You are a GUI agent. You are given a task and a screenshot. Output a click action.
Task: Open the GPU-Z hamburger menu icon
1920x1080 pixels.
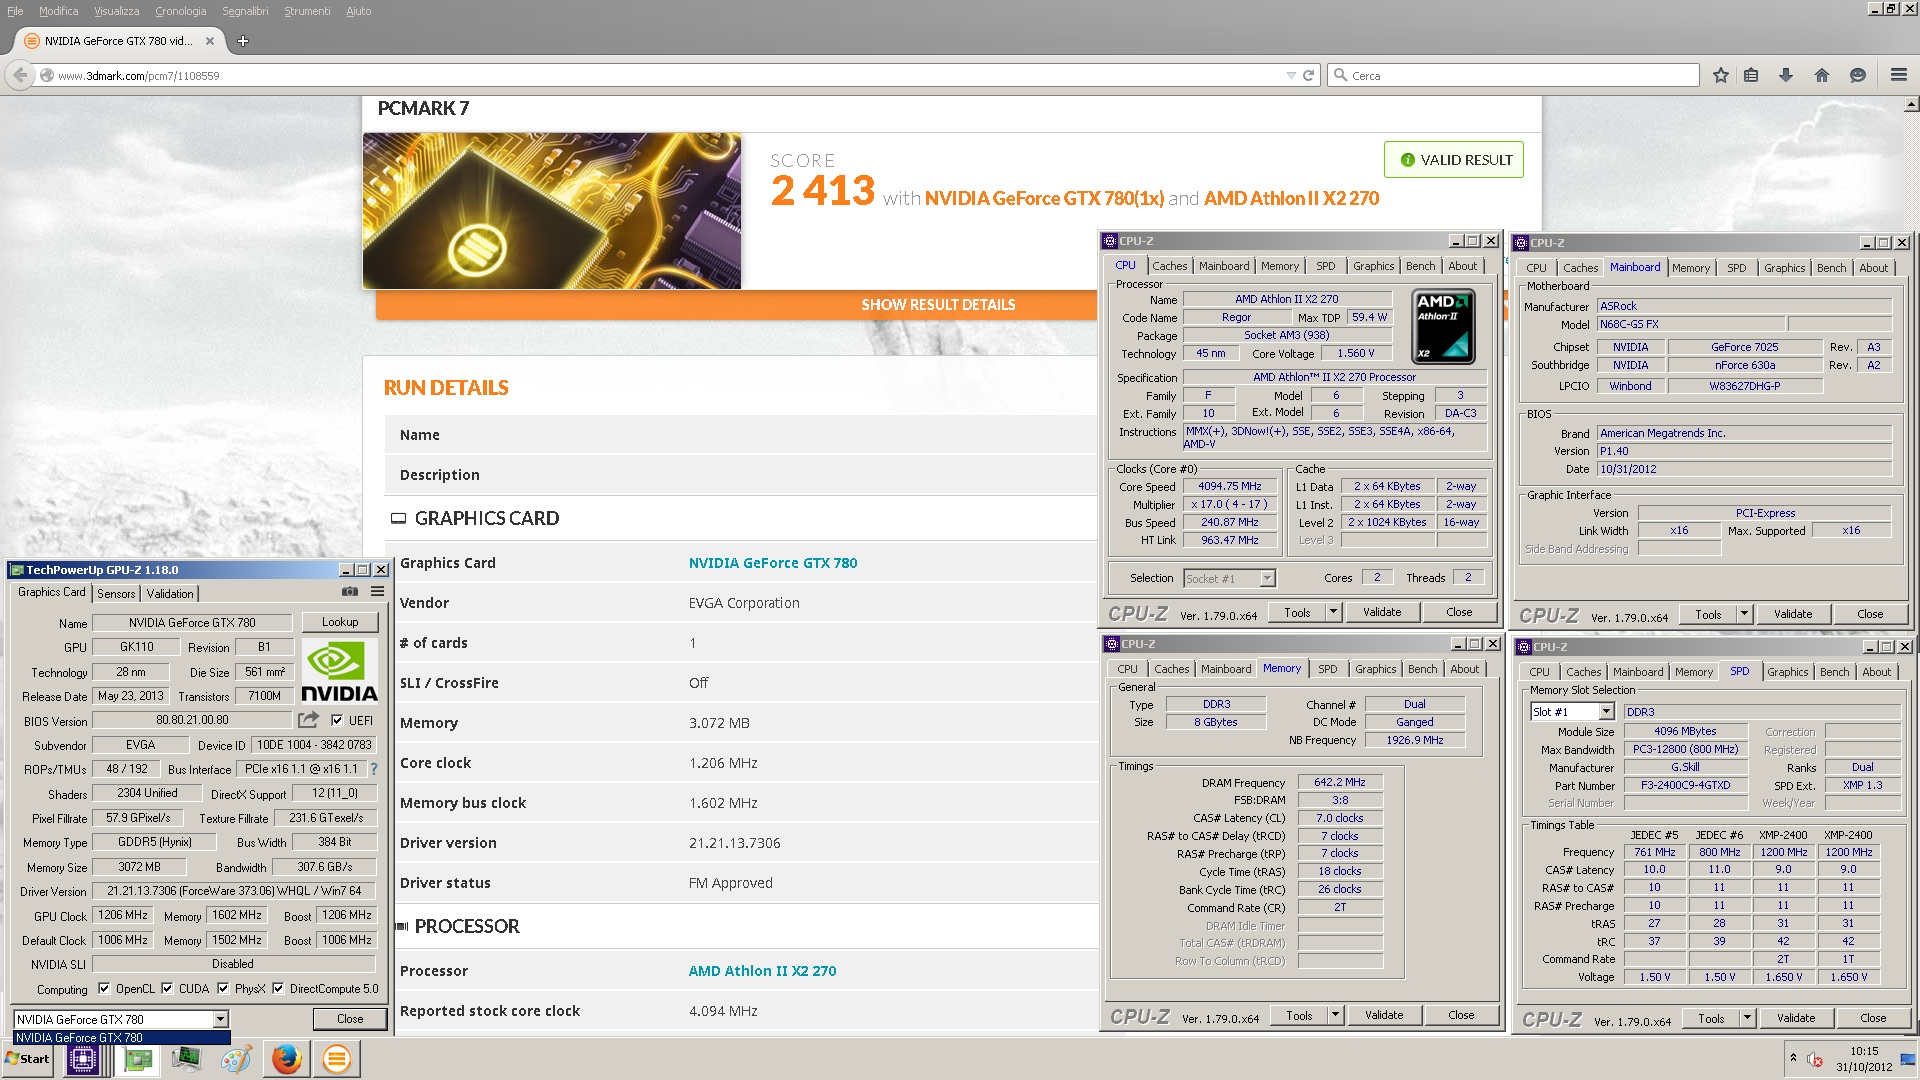(x=378, y=592)
